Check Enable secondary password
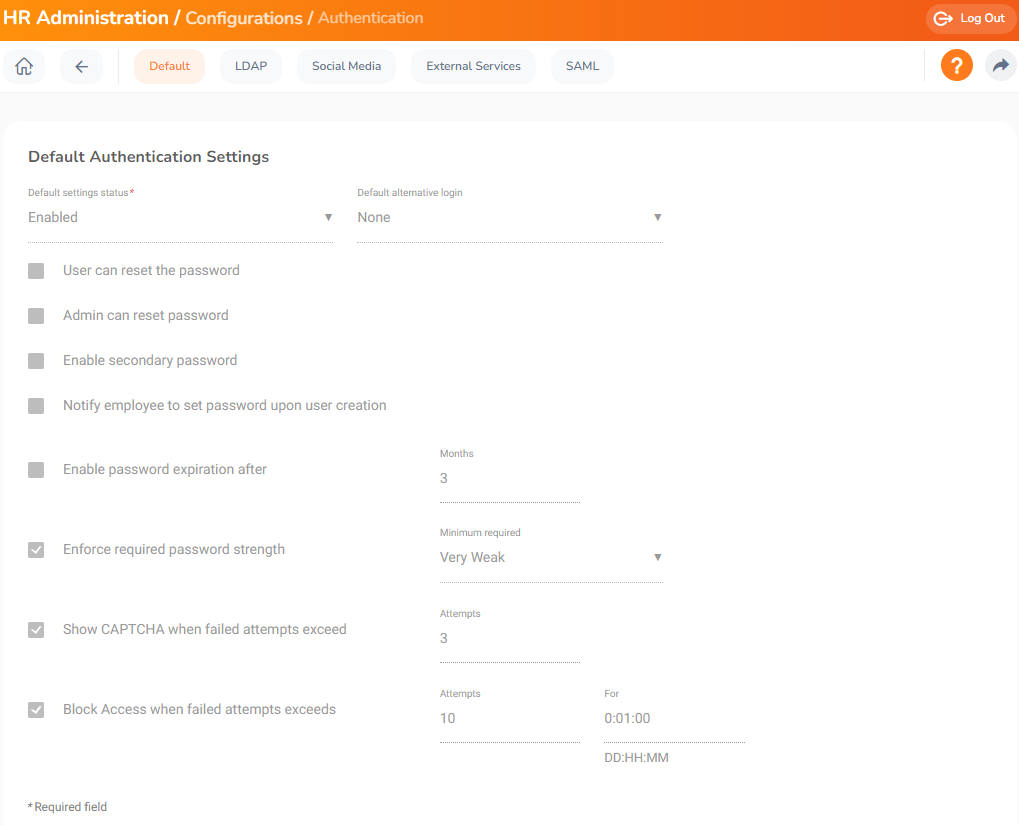 pos(36,361)
